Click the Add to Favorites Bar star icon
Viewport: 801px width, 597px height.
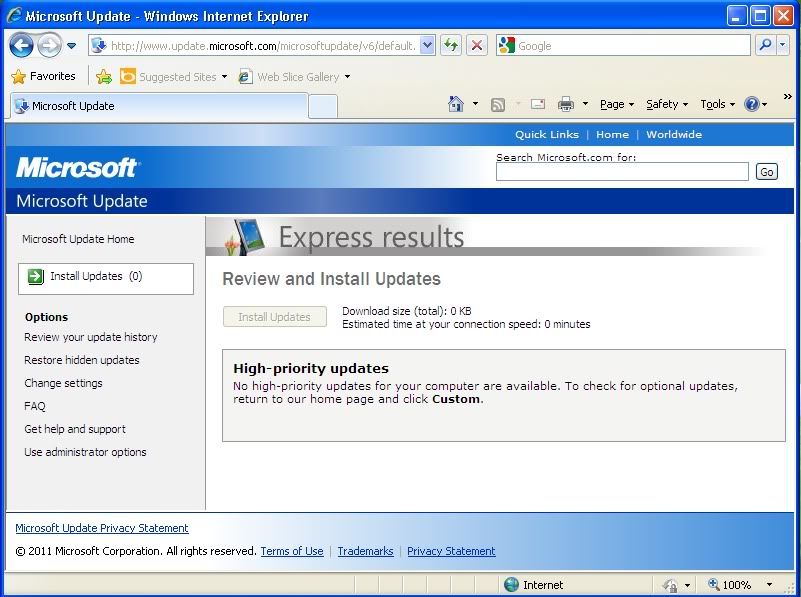(103, 76)
